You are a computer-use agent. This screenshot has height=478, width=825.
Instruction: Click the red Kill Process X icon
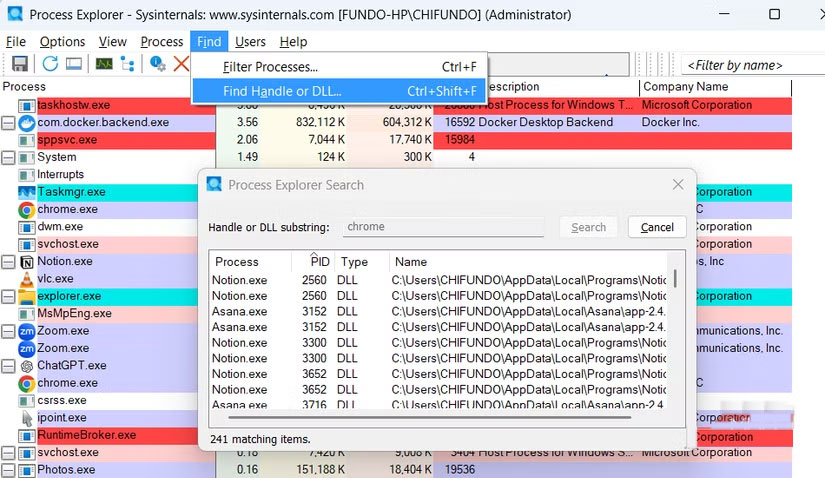pyautogui.click(x=181, y=64)
